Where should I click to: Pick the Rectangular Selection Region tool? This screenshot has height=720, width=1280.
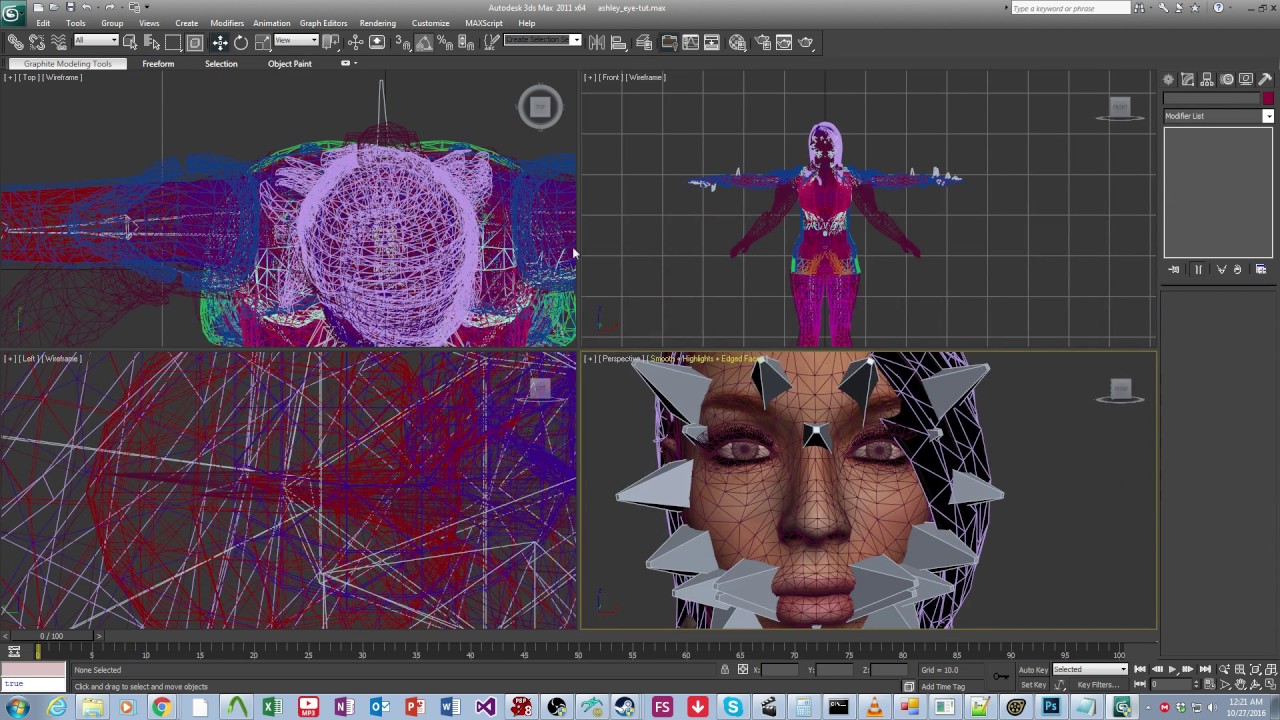tap(173, 42)
